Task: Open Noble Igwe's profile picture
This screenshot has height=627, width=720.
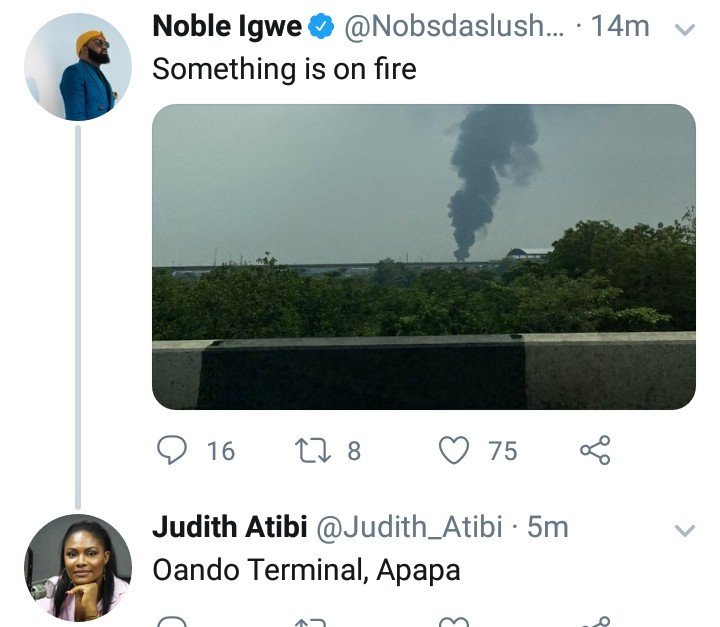Action: click(78, 67)
